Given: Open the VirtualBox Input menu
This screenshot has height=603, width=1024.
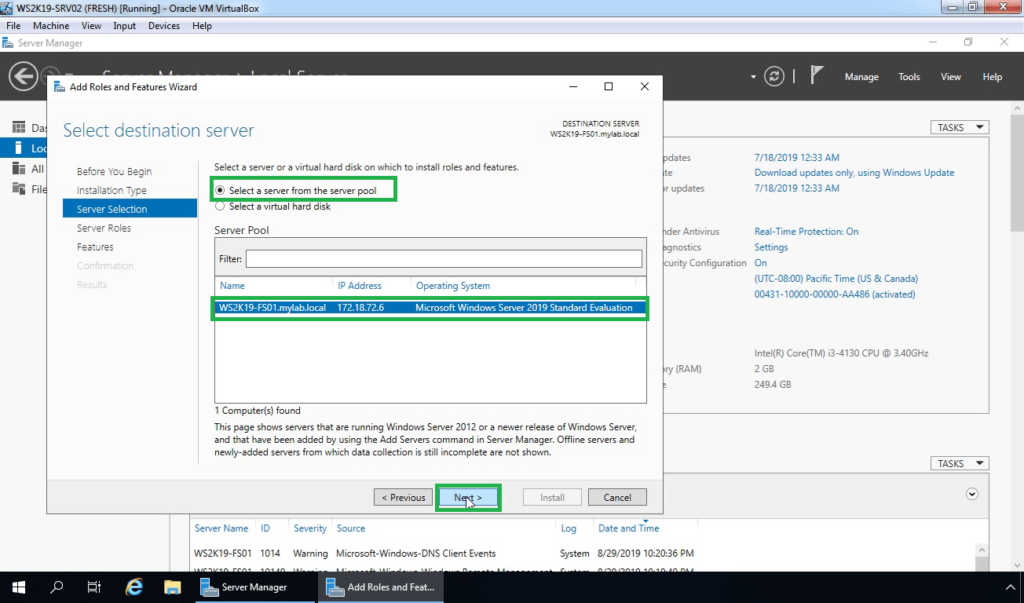Looking at the screenshot, I should pos(124,25).
